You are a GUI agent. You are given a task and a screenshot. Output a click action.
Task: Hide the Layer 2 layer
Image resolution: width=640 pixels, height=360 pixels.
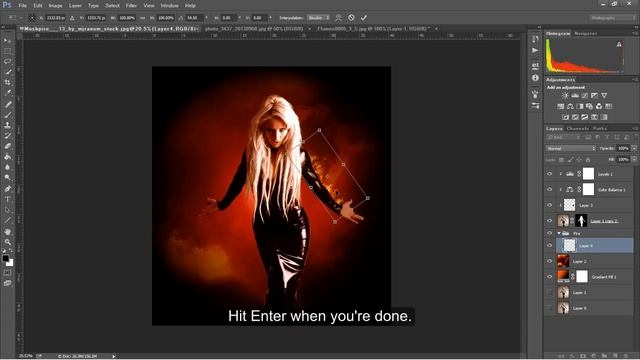click(549, 261)
